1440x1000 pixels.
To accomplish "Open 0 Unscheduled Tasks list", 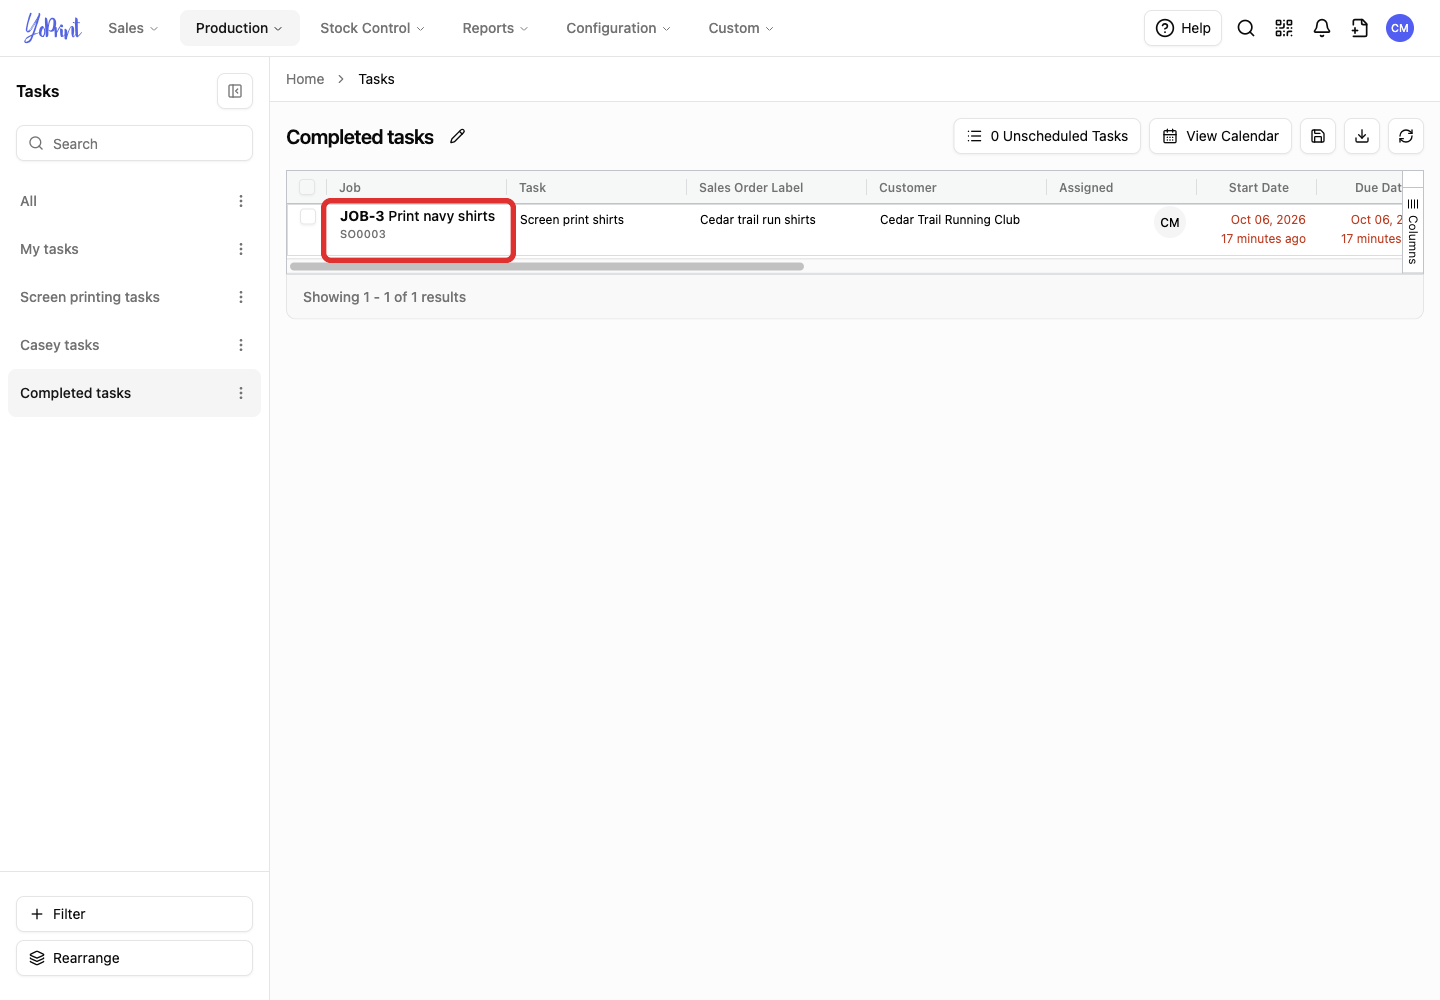I will pyautogui.click(x=1047, y=136).
